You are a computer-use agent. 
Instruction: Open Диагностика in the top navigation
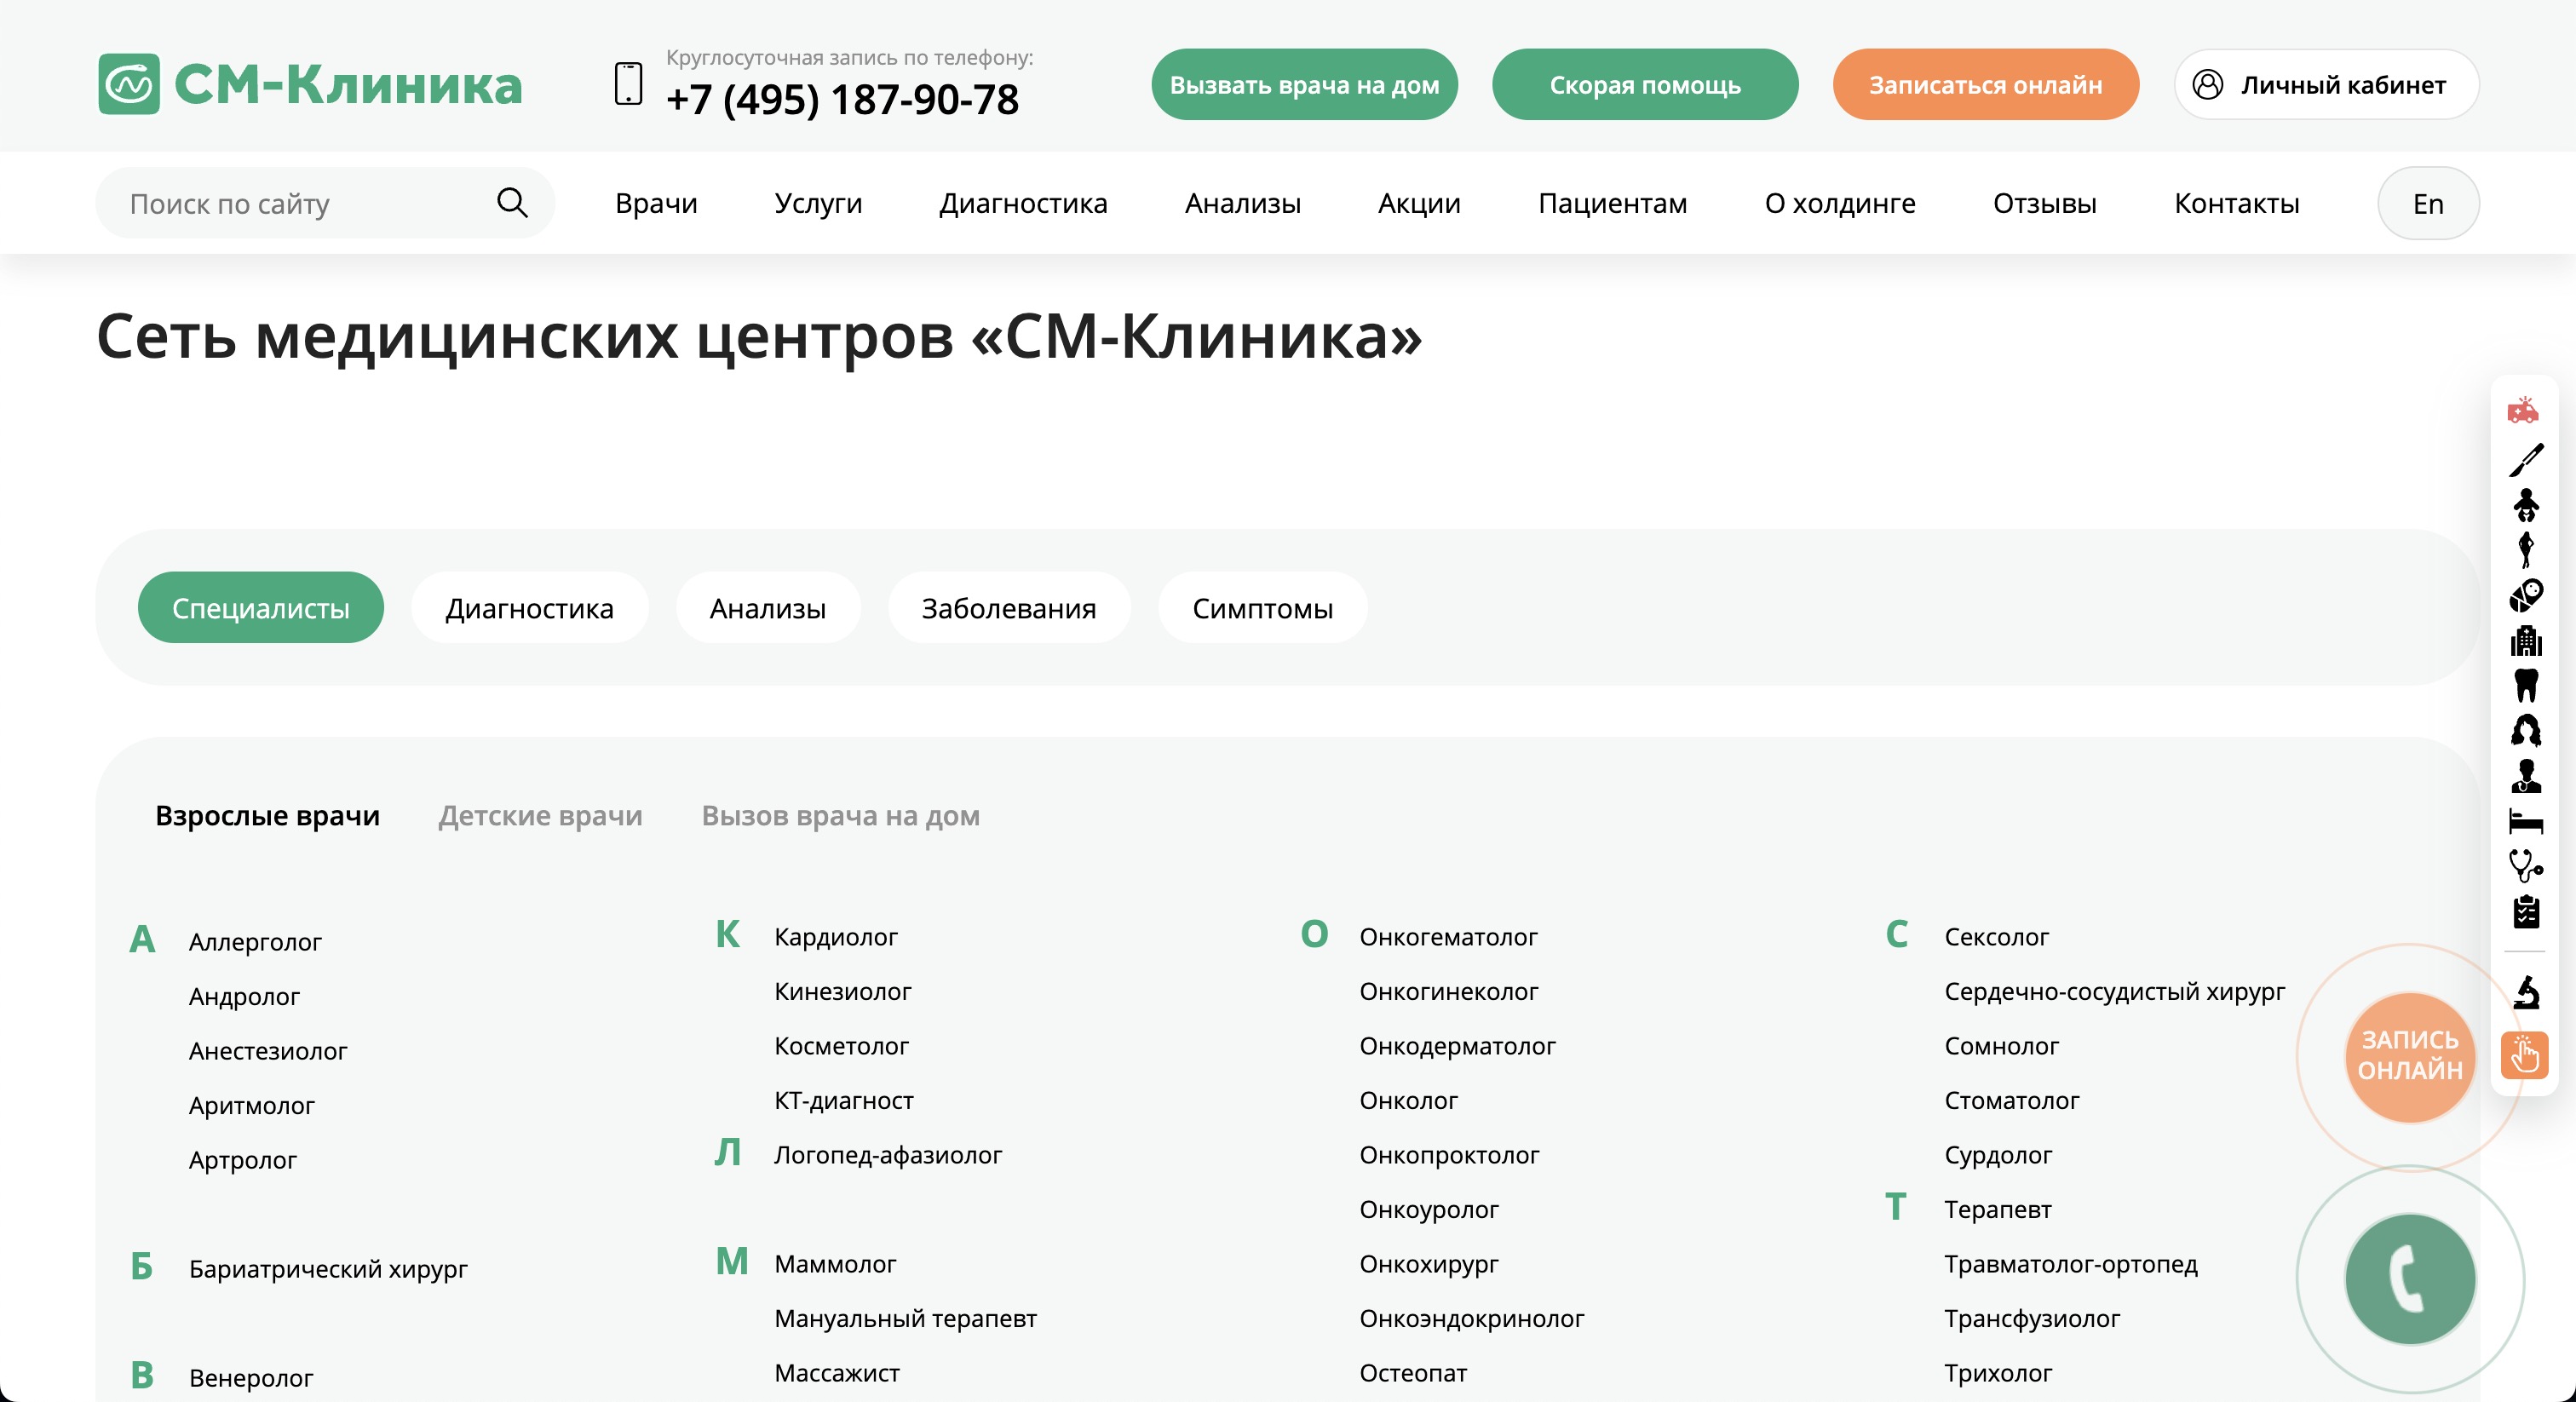(1023, 203)
